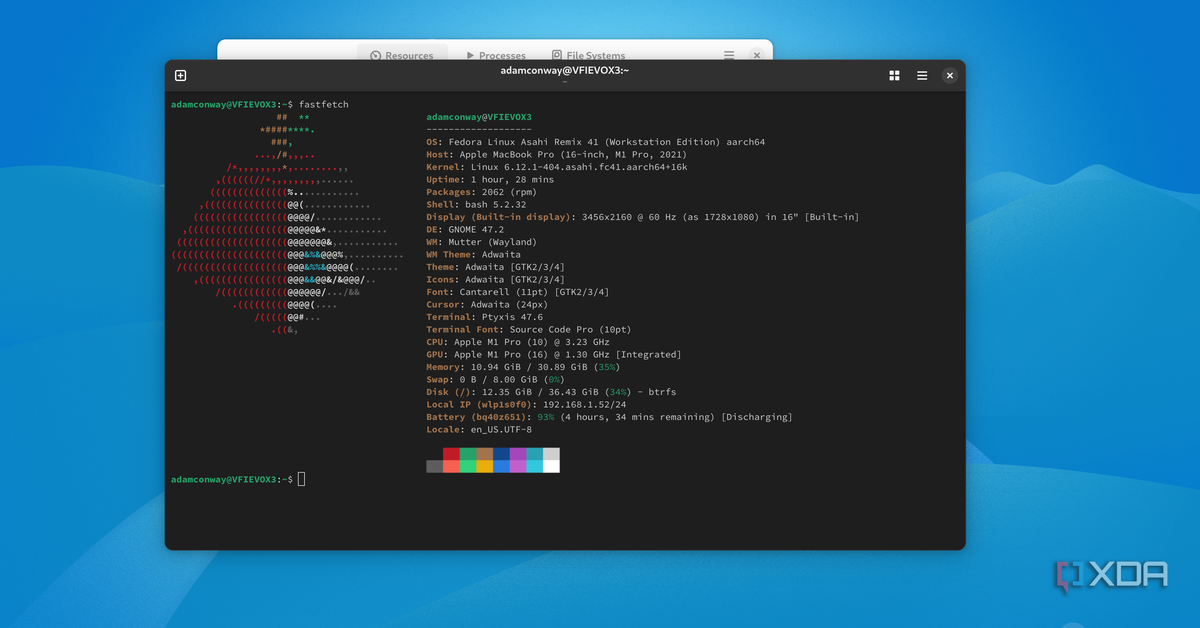1200x628 pixels.
Task: Show tab overview grid in terminal header
Action: 894,75
